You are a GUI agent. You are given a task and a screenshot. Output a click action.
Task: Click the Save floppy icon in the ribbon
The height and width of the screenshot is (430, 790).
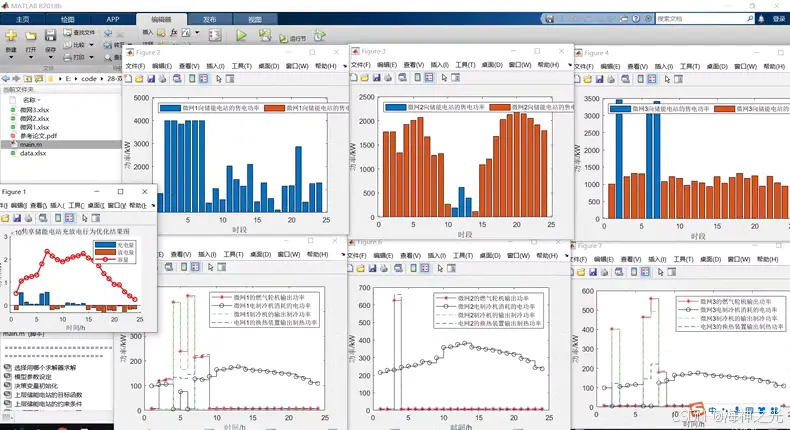50,35
